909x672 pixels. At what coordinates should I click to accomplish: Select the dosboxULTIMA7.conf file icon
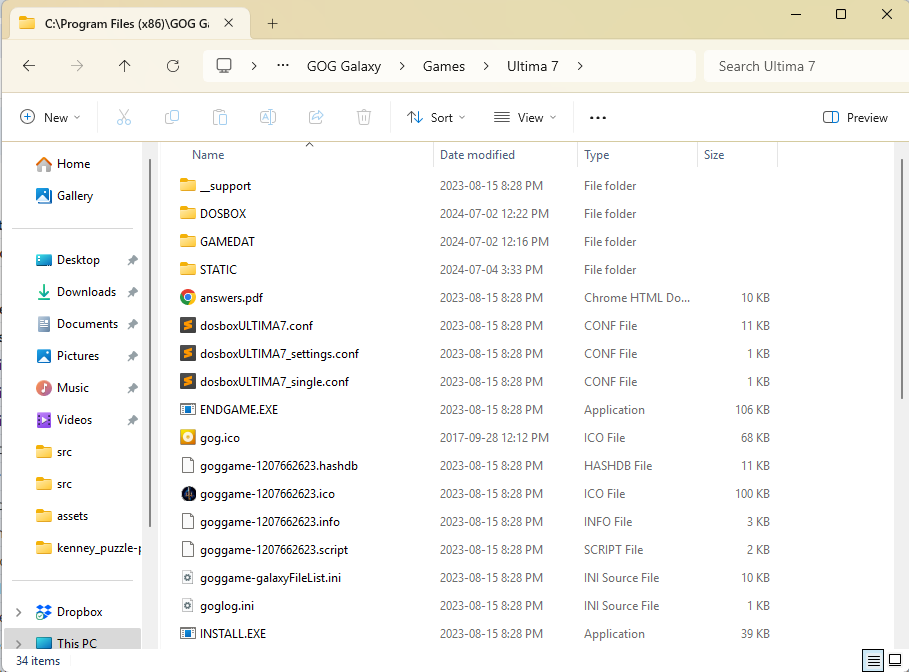[187, 325]
